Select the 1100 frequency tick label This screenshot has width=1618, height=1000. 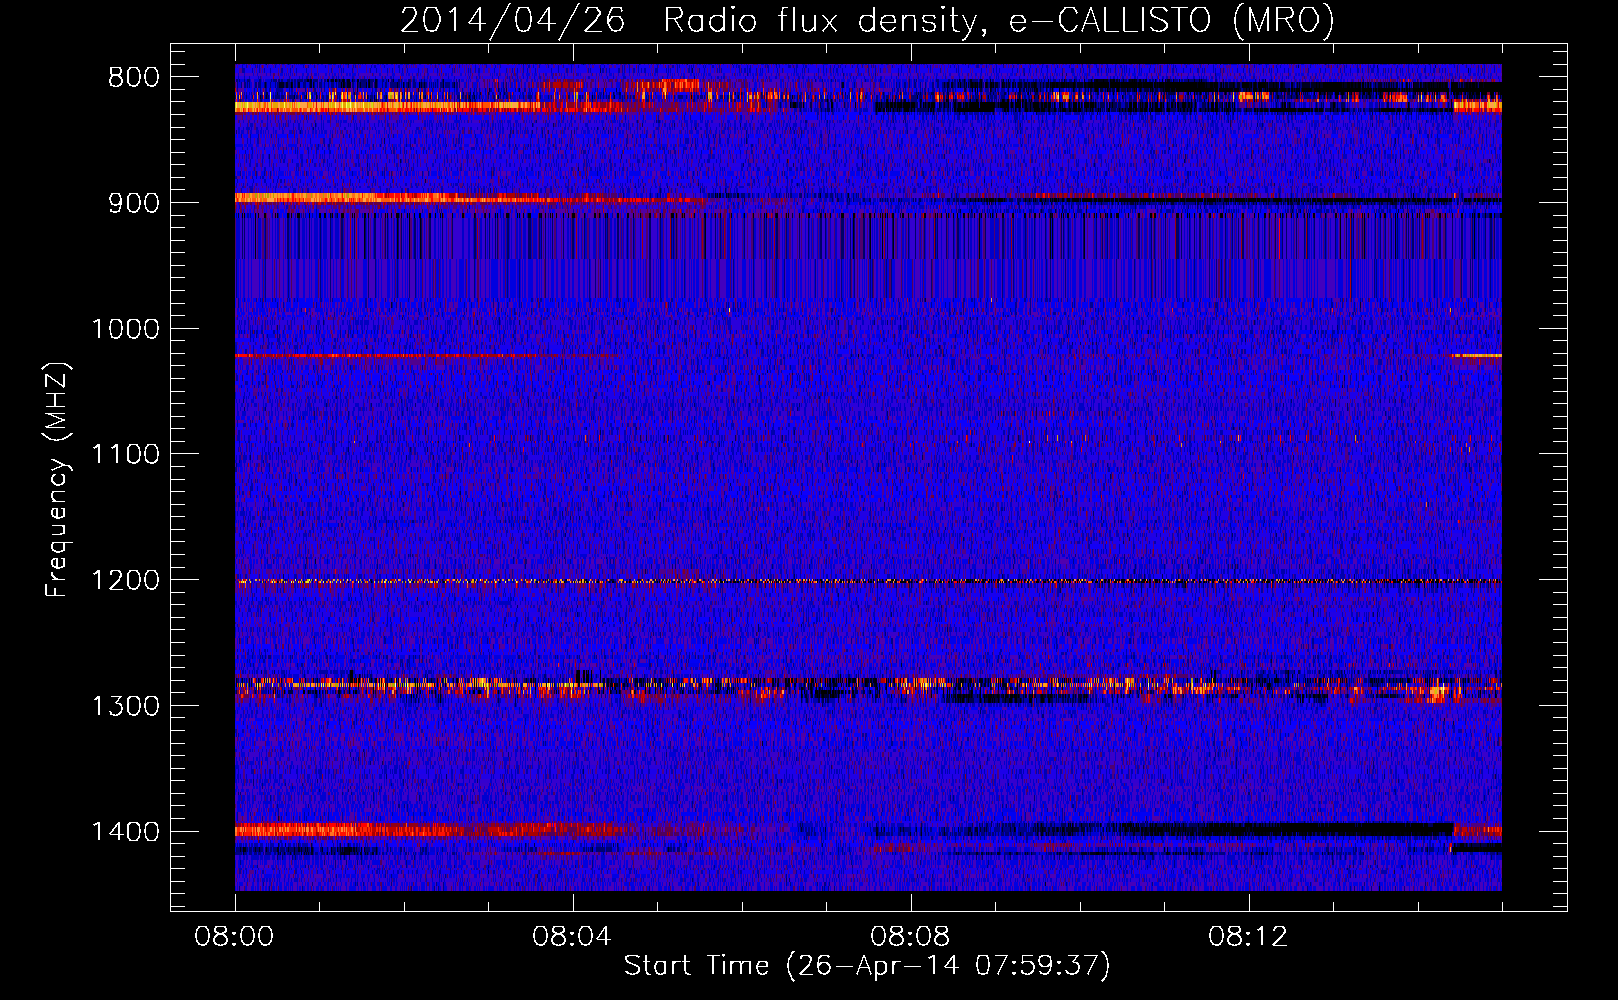[x=125, y=455]
